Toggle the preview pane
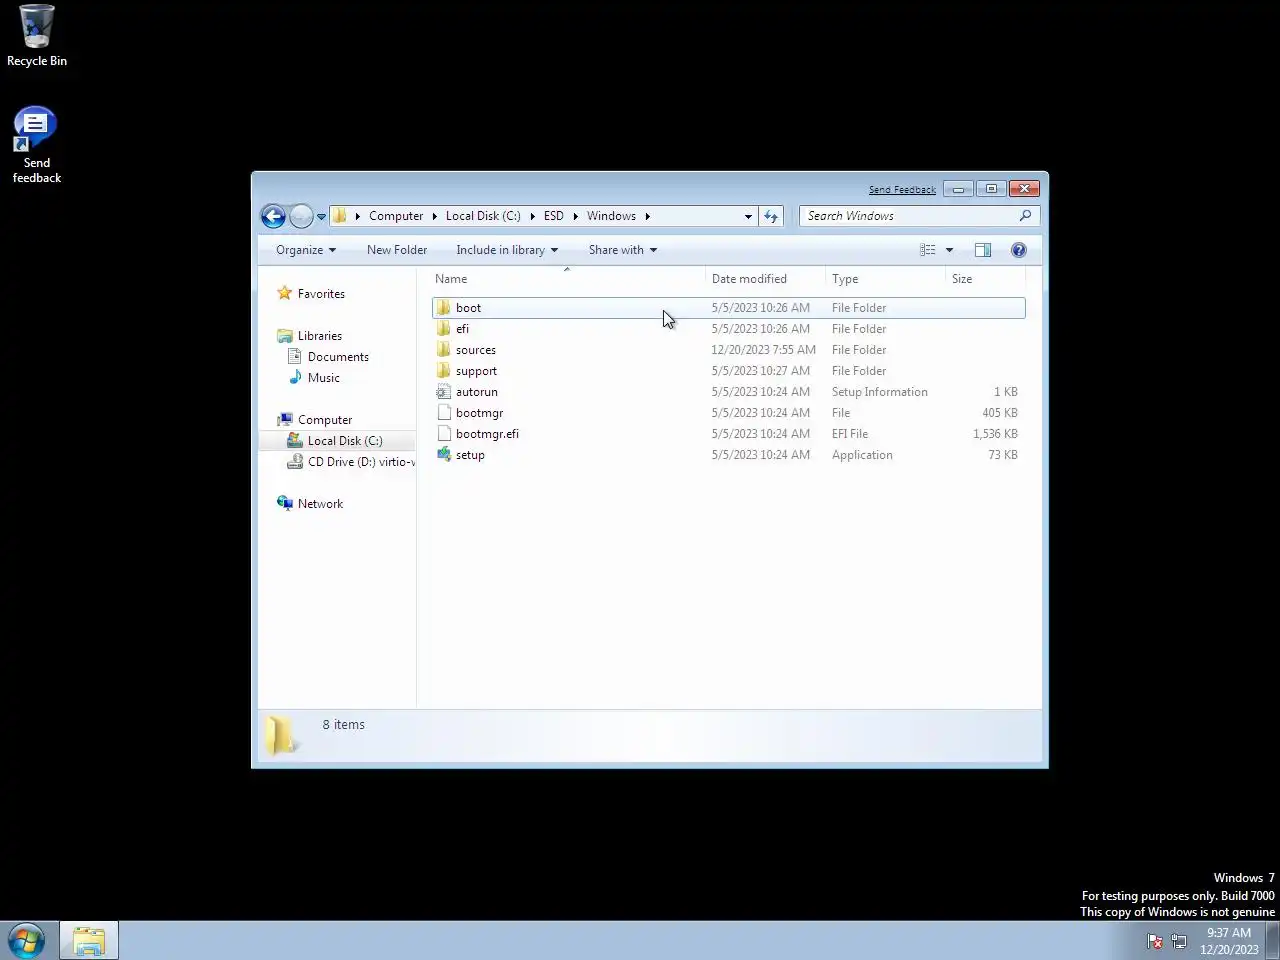Viewport: 1280px width, 960px height. 983,250
